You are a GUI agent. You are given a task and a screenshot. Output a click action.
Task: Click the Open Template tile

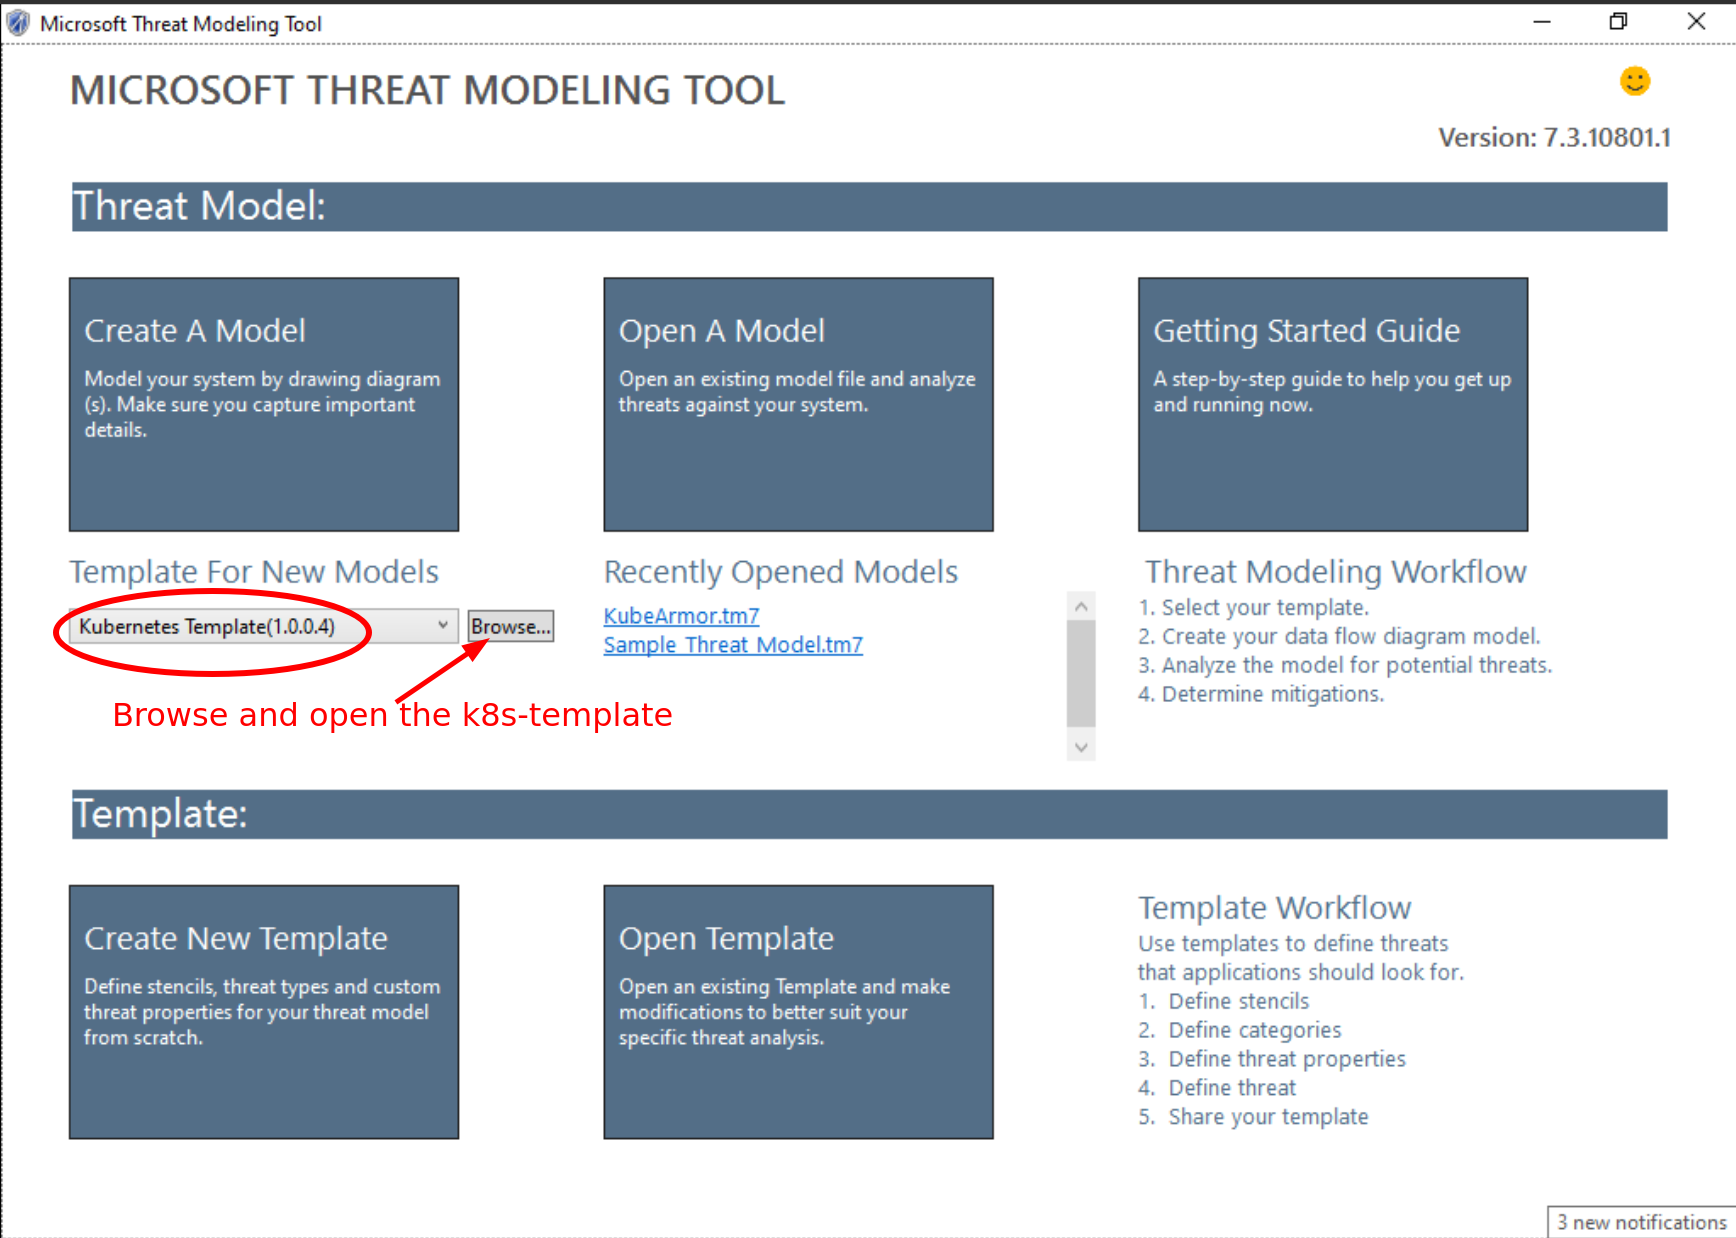point(798,1012)
